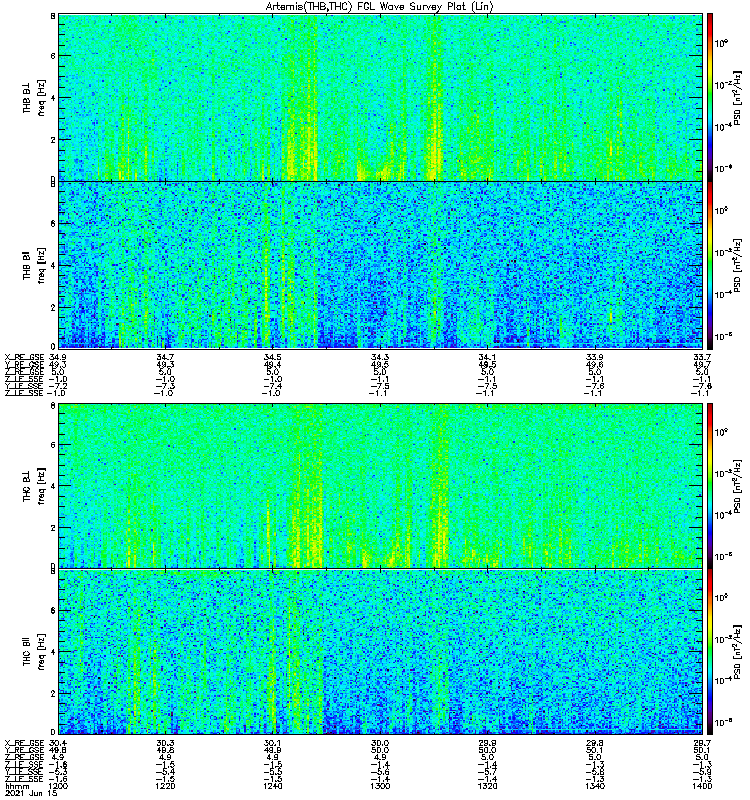
Task: Click the THC B-parallel freq [Hz] axis label
Action: point(41,652)
